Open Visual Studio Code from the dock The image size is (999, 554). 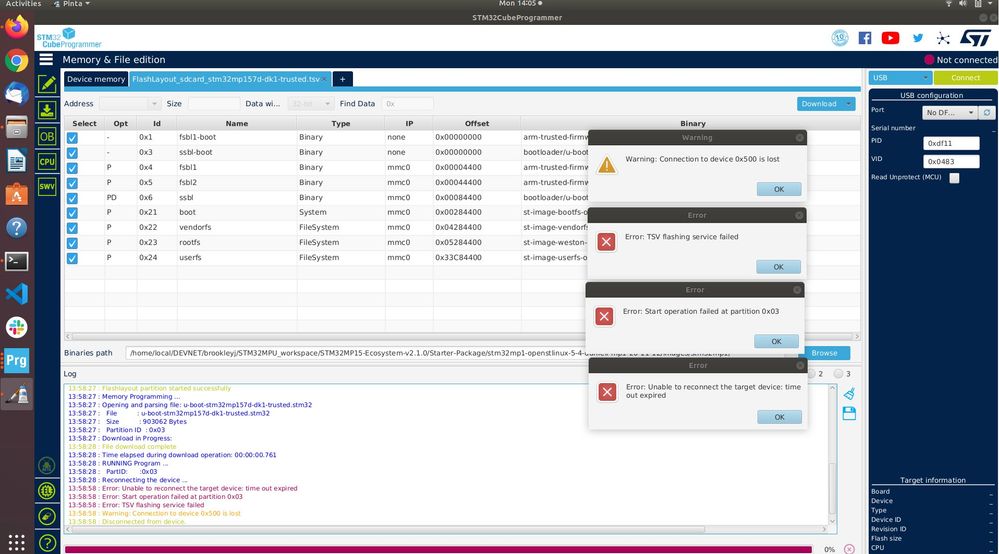point(17,294)
